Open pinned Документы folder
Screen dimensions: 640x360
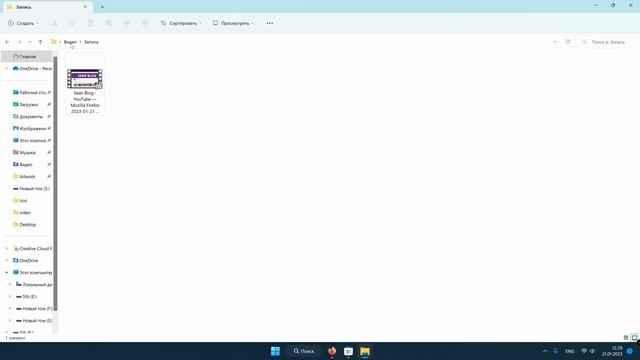(31, 117)
